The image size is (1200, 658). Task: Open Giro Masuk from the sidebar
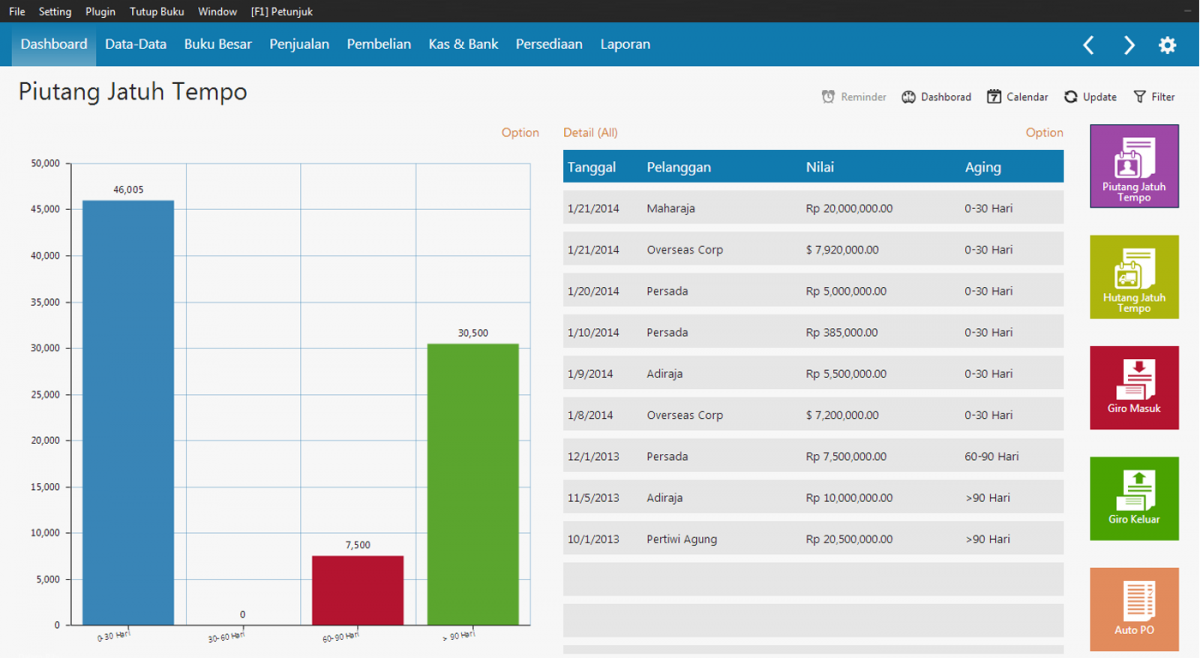(1134, 388)
